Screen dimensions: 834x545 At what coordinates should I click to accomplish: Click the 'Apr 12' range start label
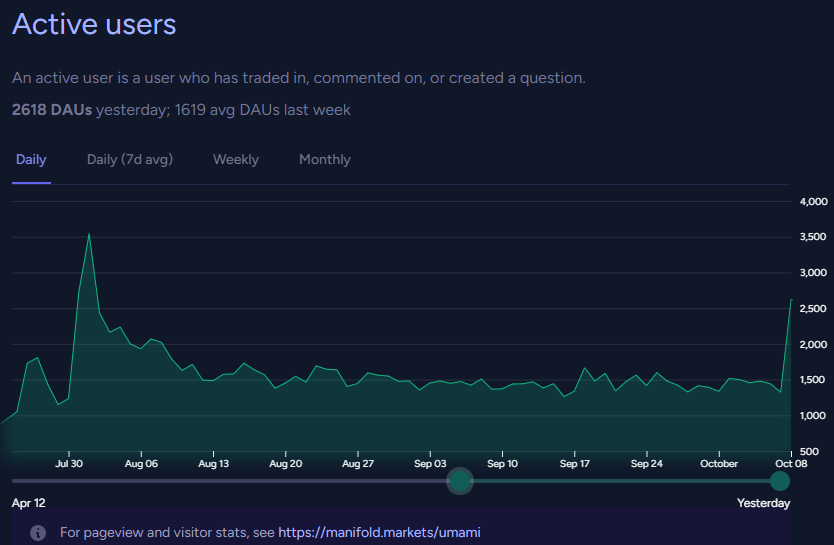pos(29,503)
